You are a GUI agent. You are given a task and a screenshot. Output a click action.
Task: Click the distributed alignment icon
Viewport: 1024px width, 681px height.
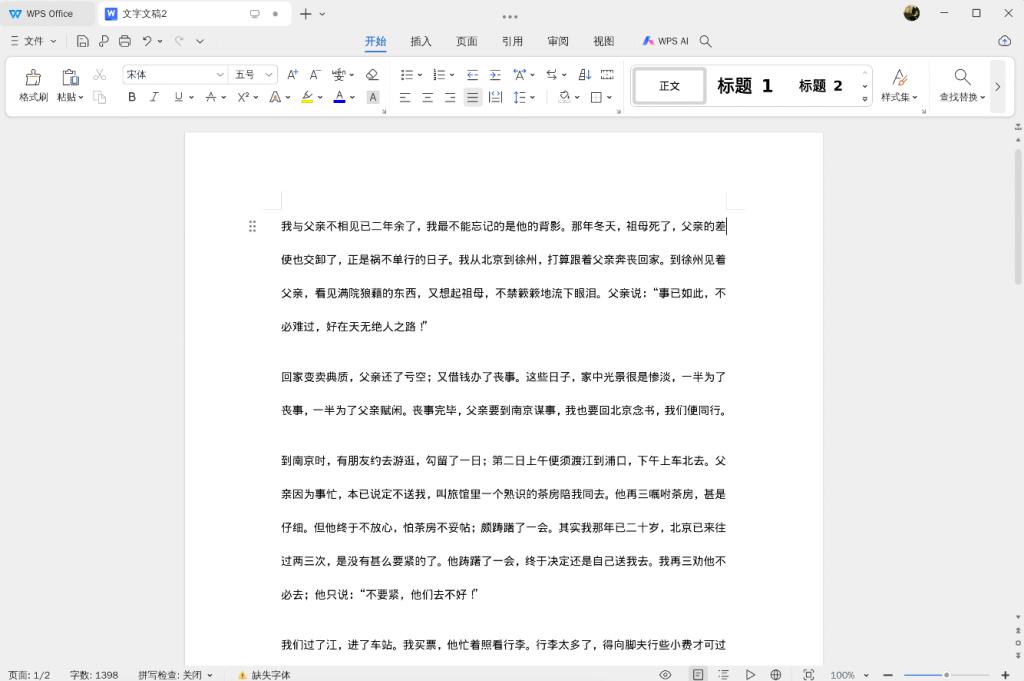click(x=496, y=97)
